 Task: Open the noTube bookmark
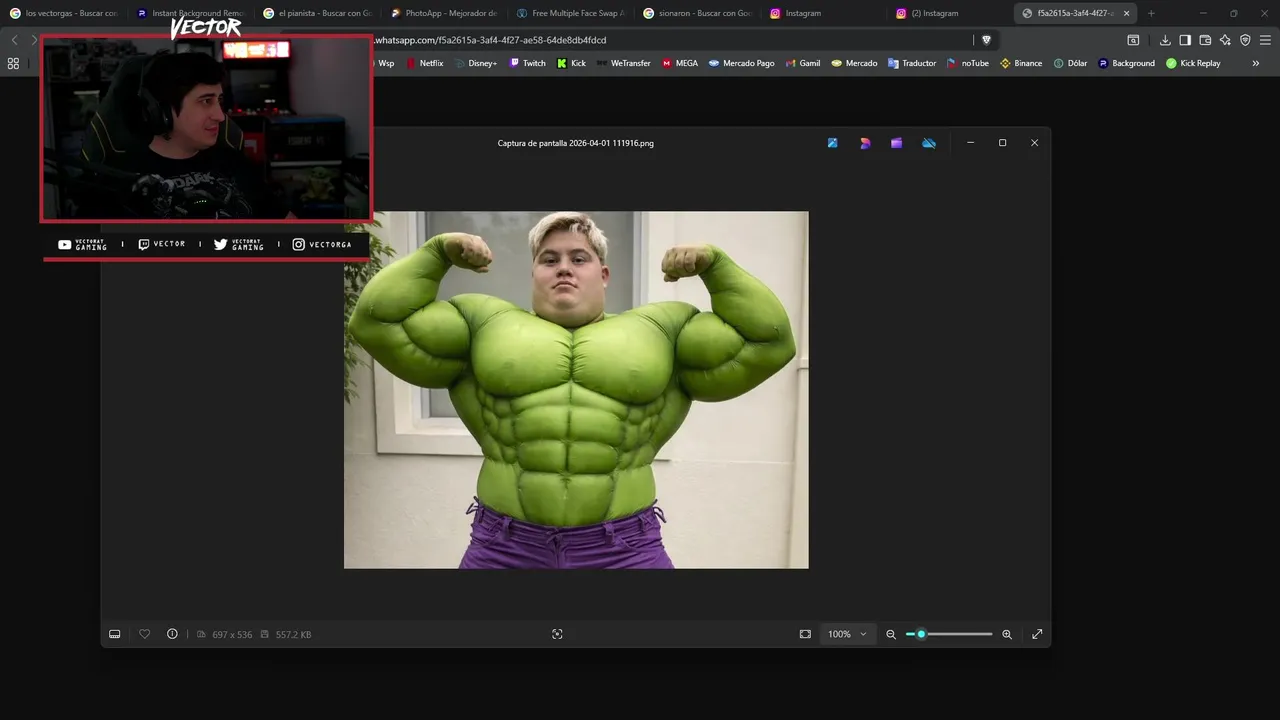coord(968,63)
